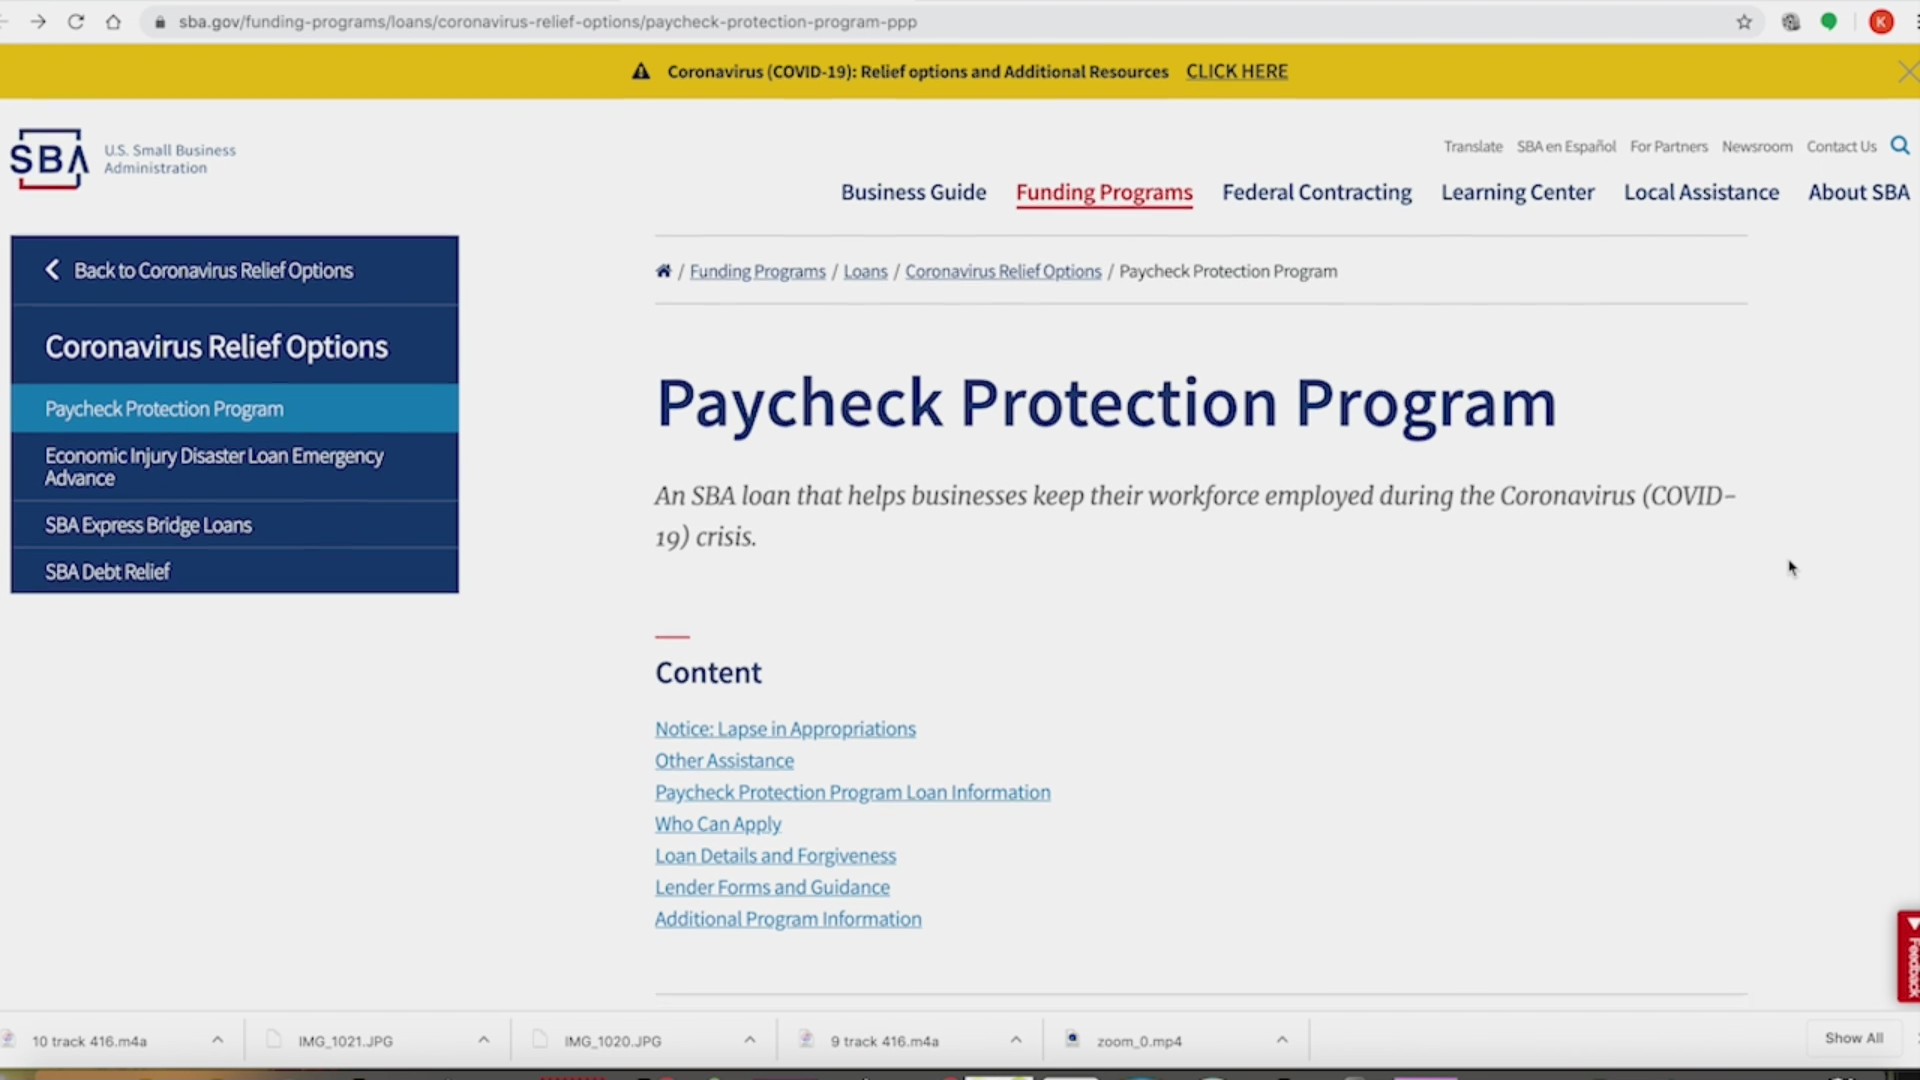Click Funding Programs in the breadcrumb

(757, 272)
